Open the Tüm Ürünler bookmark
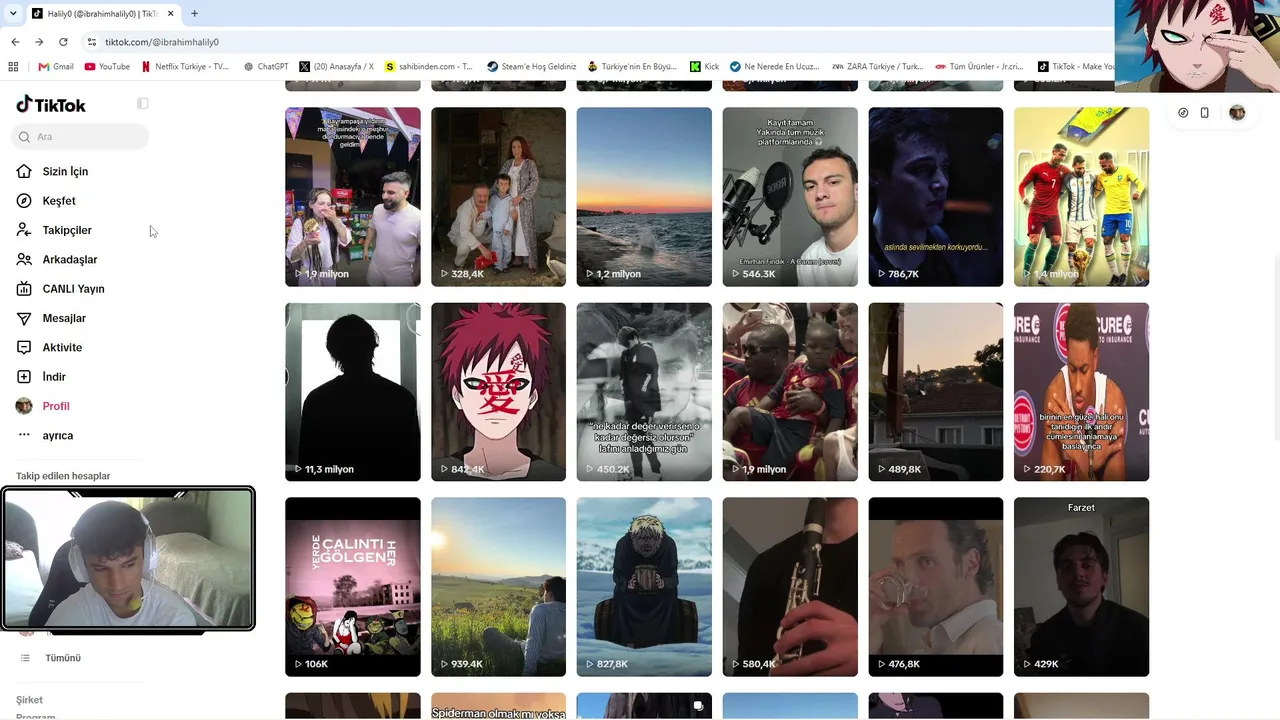Screen dimensions: 1280x720 979,67
